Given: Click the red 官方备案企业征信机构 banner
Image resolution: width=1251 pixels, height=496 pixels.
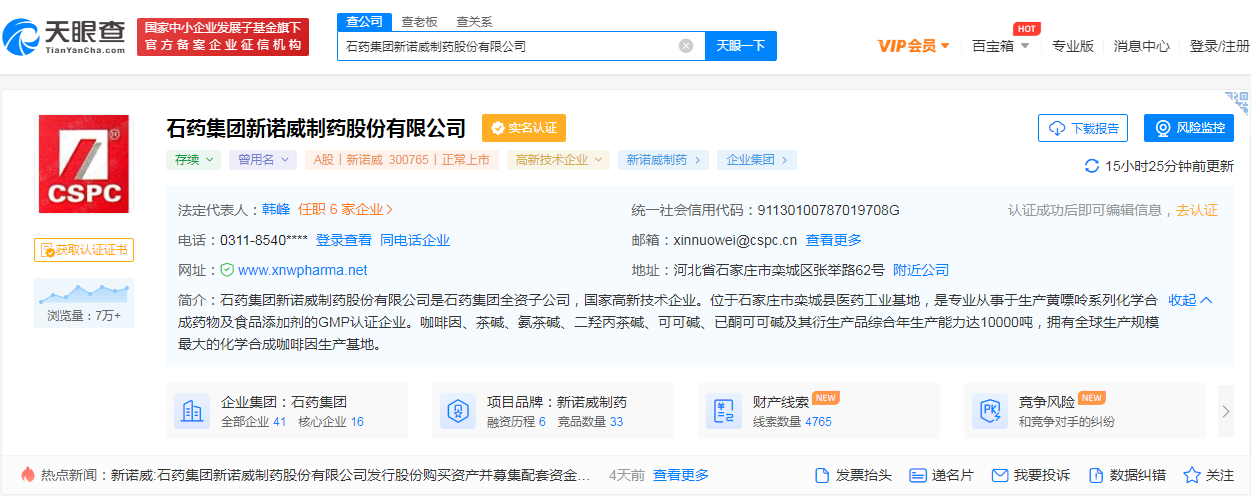Looking at the screenshot, I should tap(223, 37).
